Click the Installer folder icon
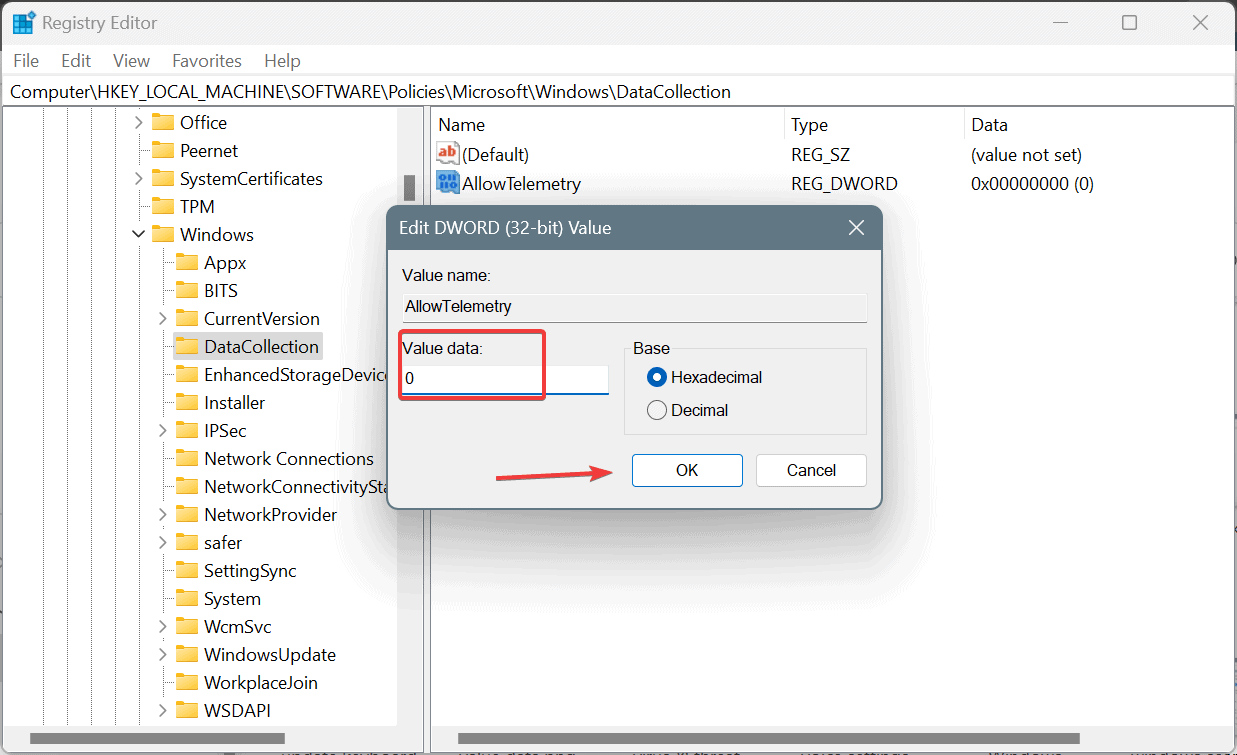This screenshot has width=1237, height=755. [x=187, y=402]
